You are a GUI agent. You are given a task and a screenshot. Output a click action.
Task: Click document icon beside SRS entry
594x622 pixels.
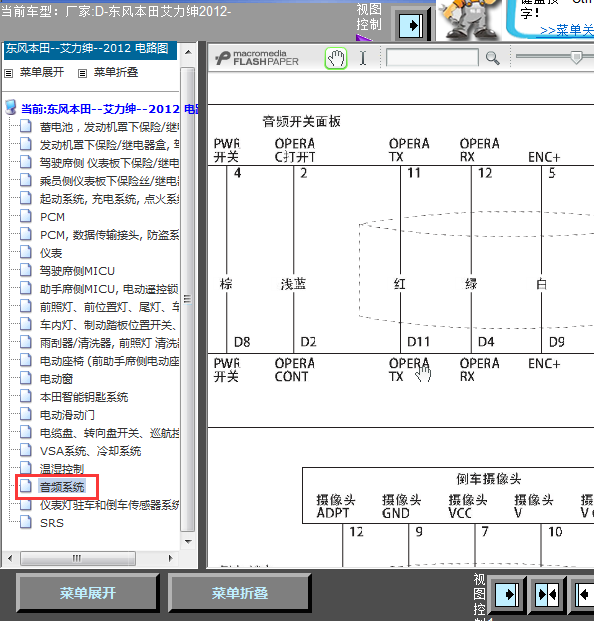click(x=26, y=522)
